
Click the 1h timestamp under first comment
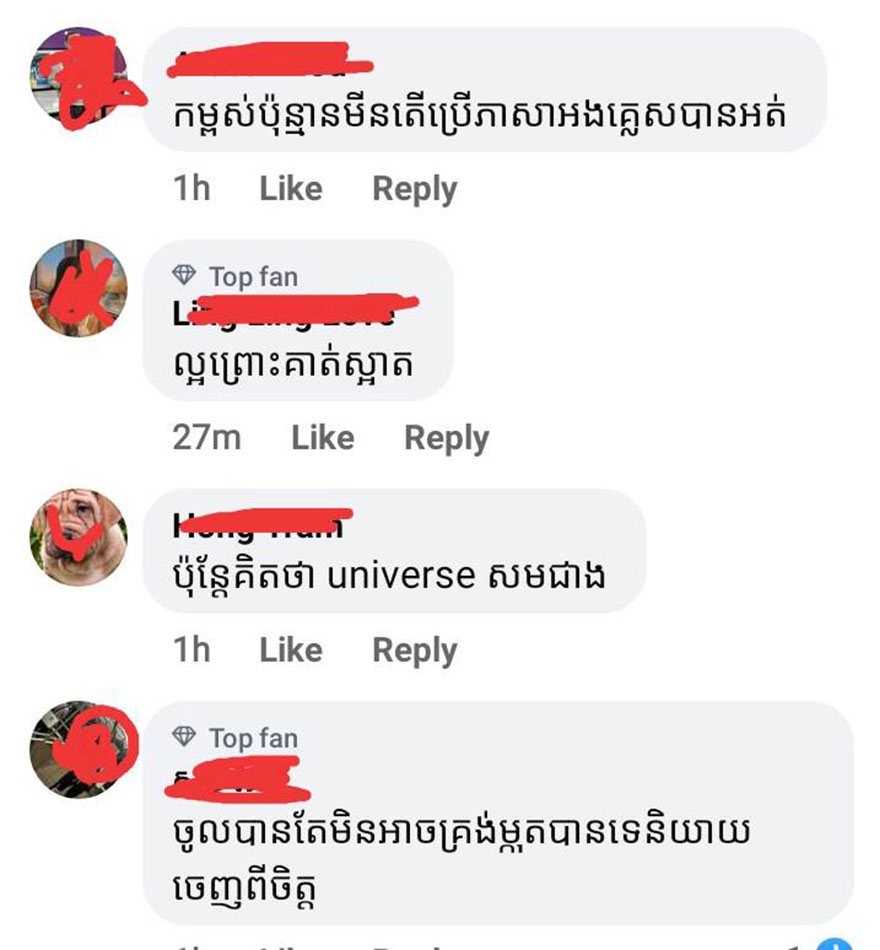click(192, 188)
